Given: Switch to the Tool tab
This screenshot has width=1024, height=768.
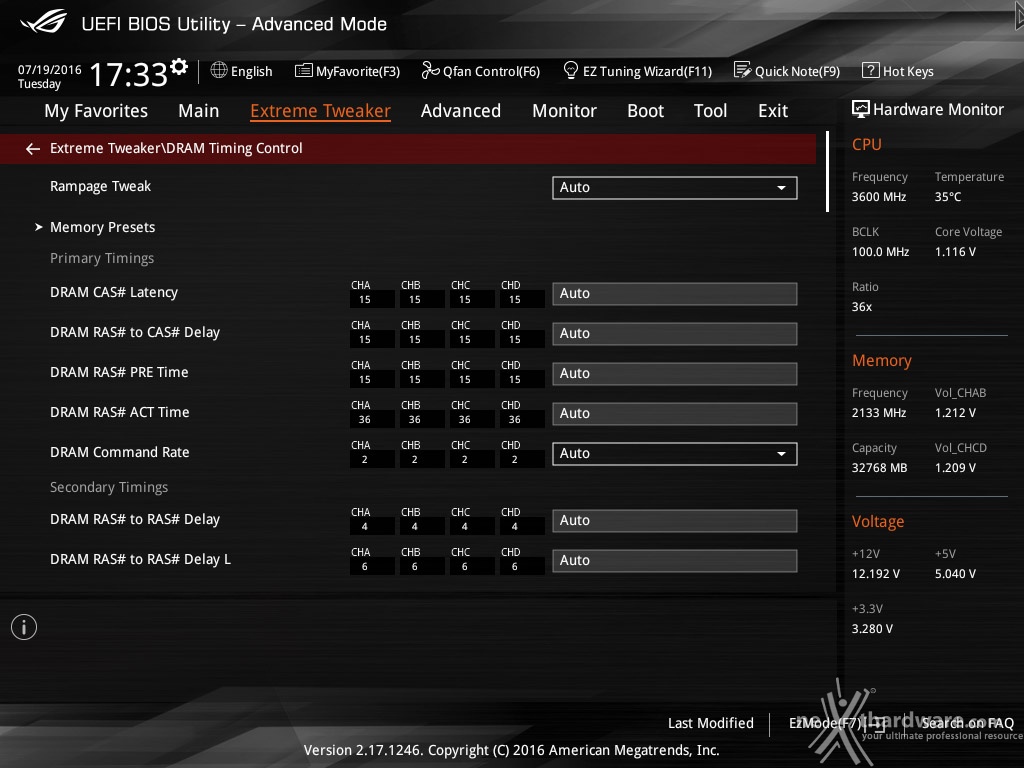Looking at the screenshot, I should click(x=711, y=111).
